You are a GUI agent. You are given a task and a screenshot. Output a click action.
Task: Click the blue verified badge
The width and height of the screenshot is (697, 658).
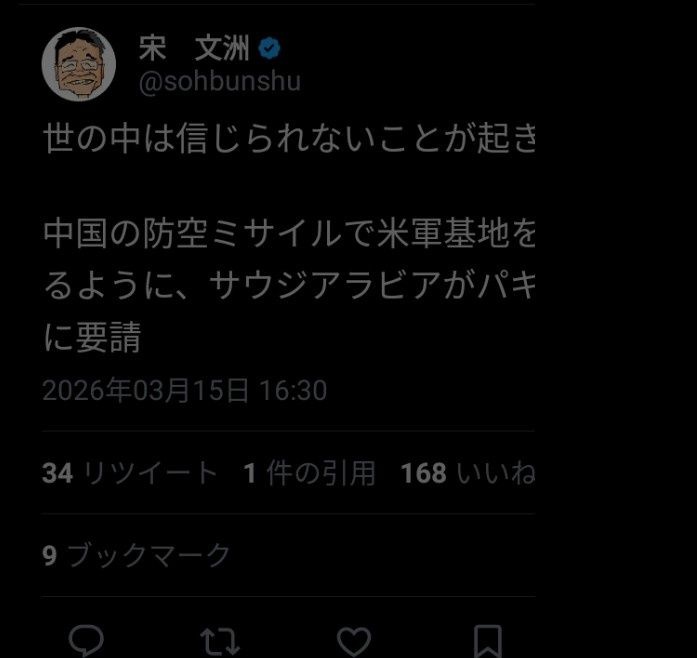click(269, 48)
